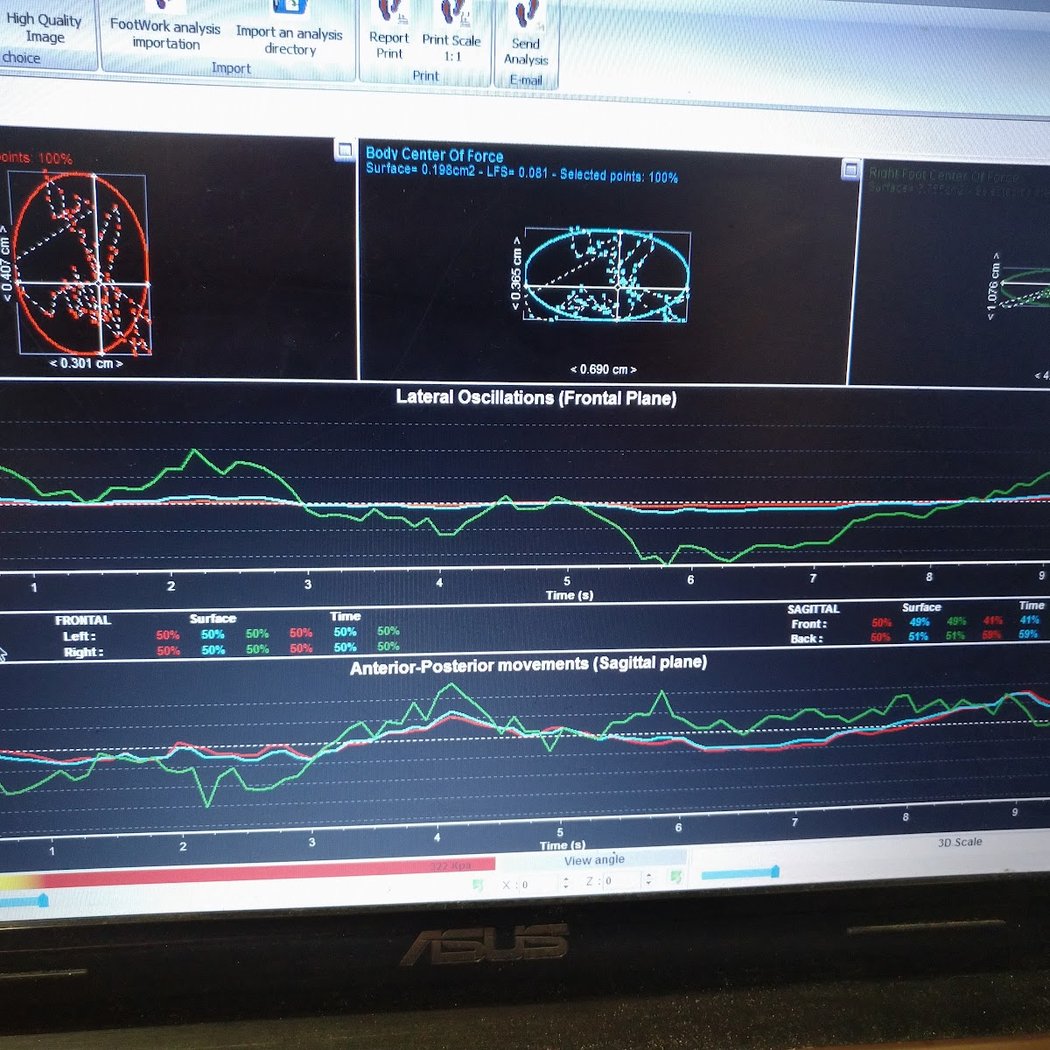Click the Anterior-Posterior movements (Sagittal plane) title
This screenshot has width=1050, height=1050.
click(x=528, y=665)
